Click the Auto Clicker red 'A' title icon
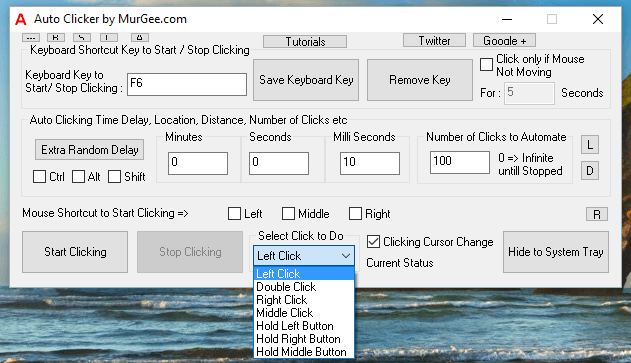This screenshot has width=631, height=363. [x=21, y=19]
